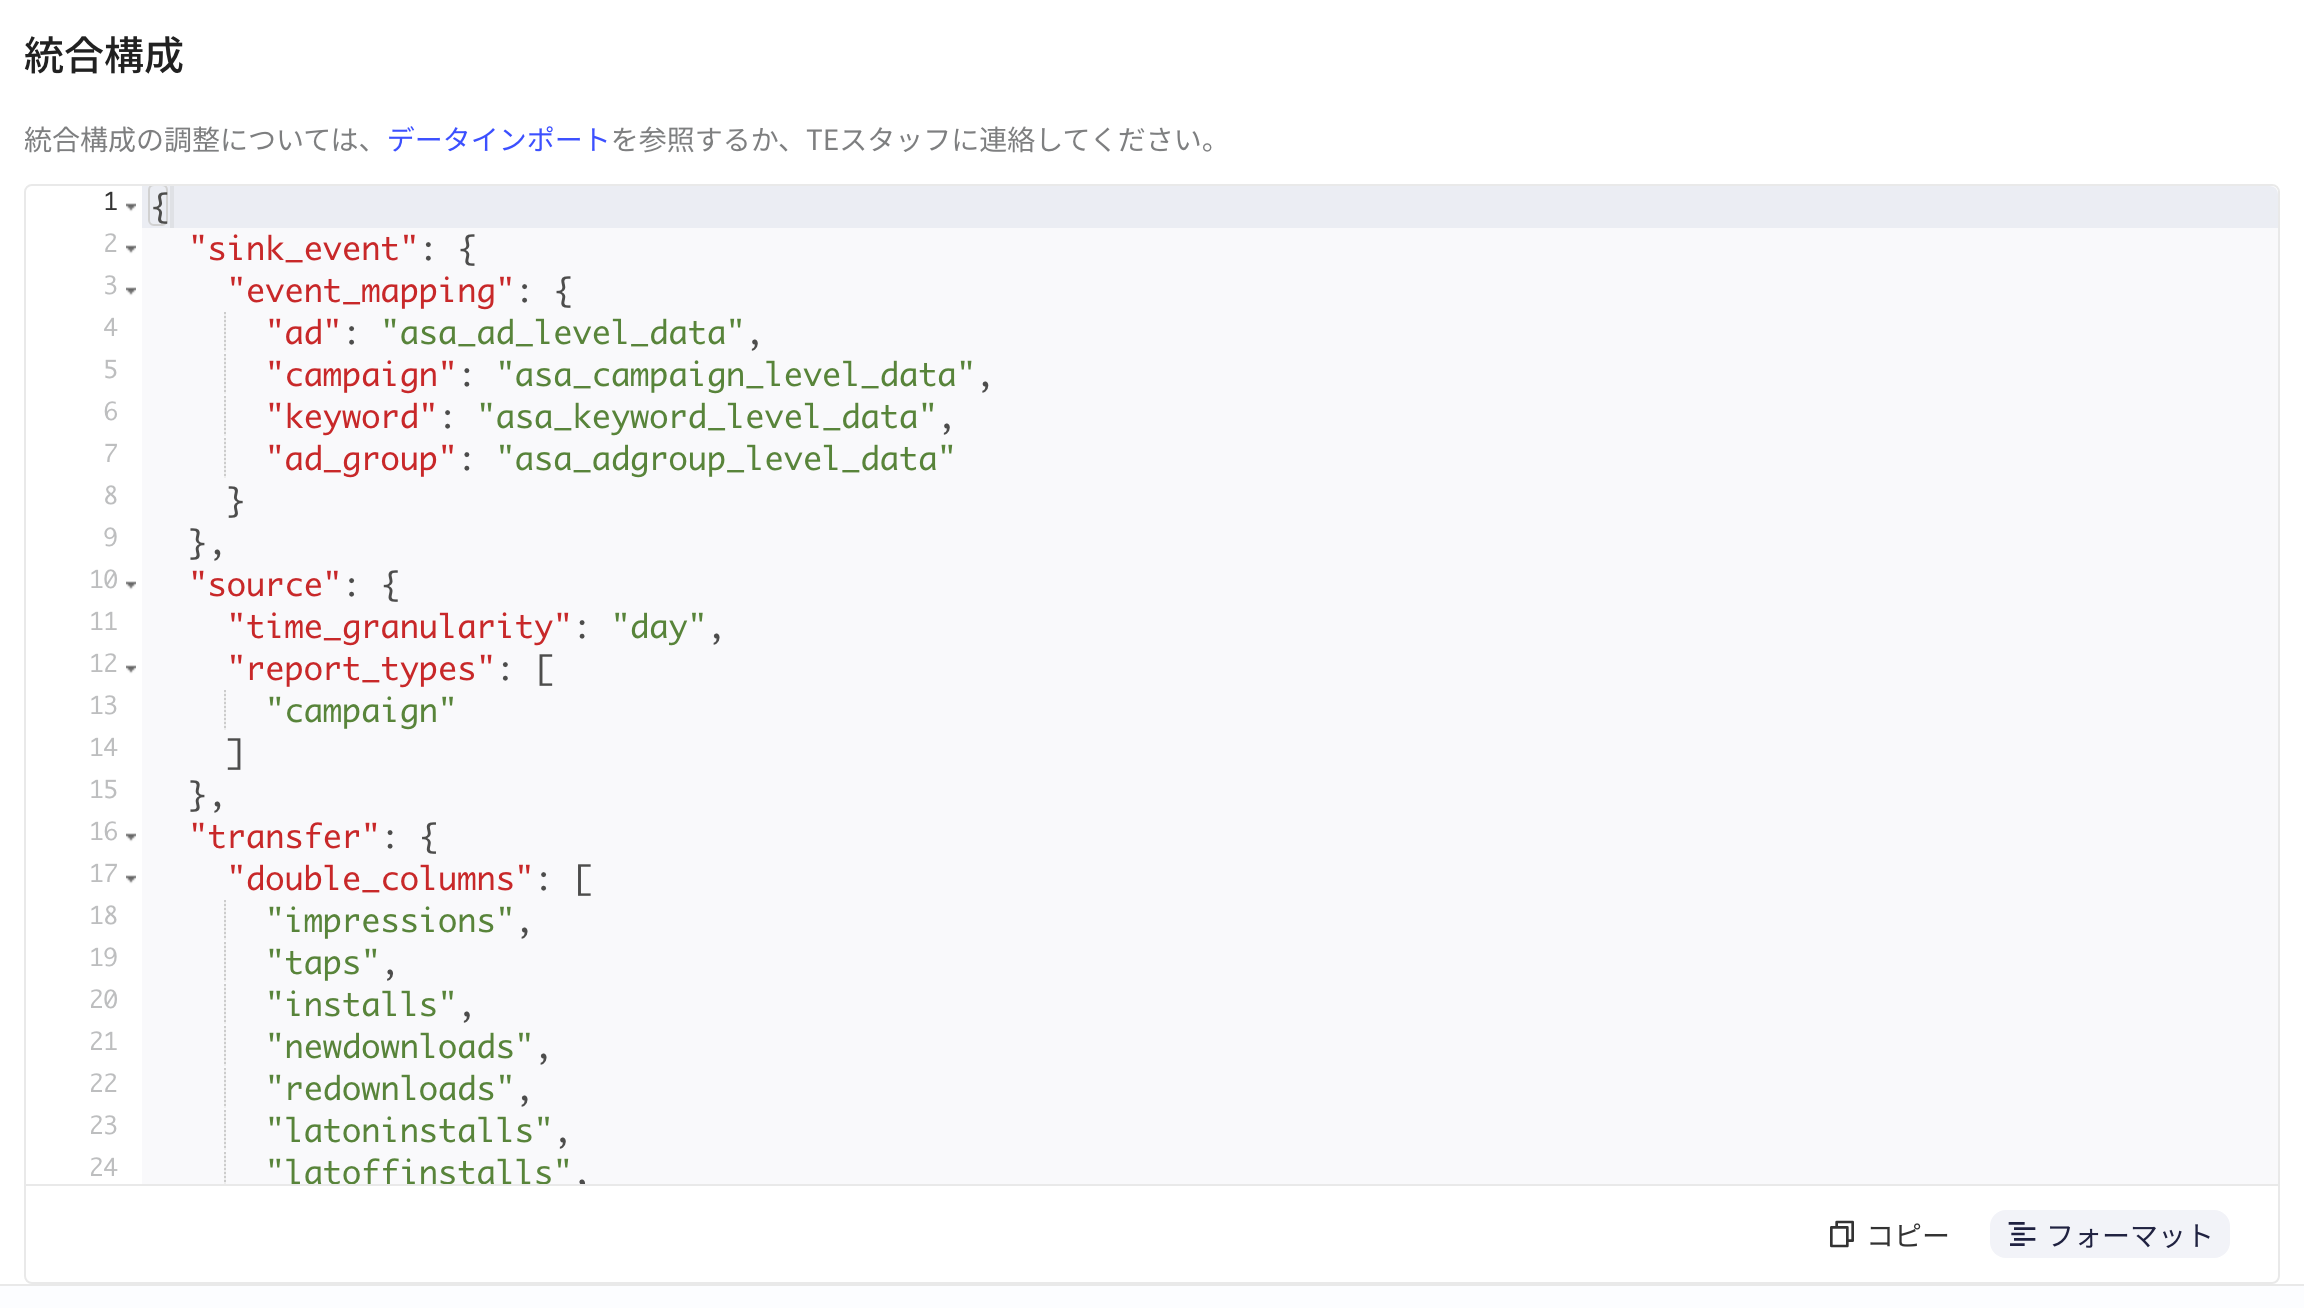Click the "redownloads" entry
Image resolution: width=2304 pixels, height=1308 pixels.
[390, 1089]
